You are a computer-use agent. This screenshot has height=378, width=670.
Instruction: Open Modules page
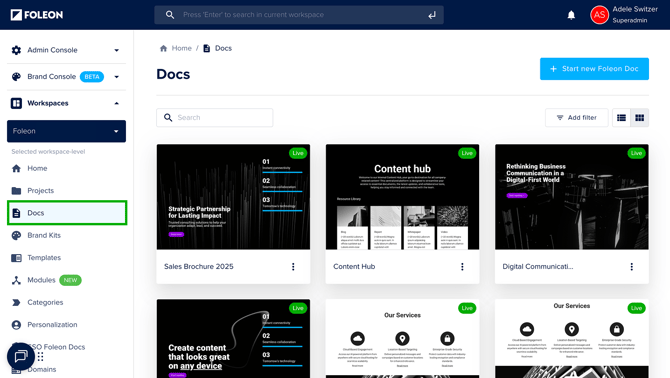[x=41, y=280]
